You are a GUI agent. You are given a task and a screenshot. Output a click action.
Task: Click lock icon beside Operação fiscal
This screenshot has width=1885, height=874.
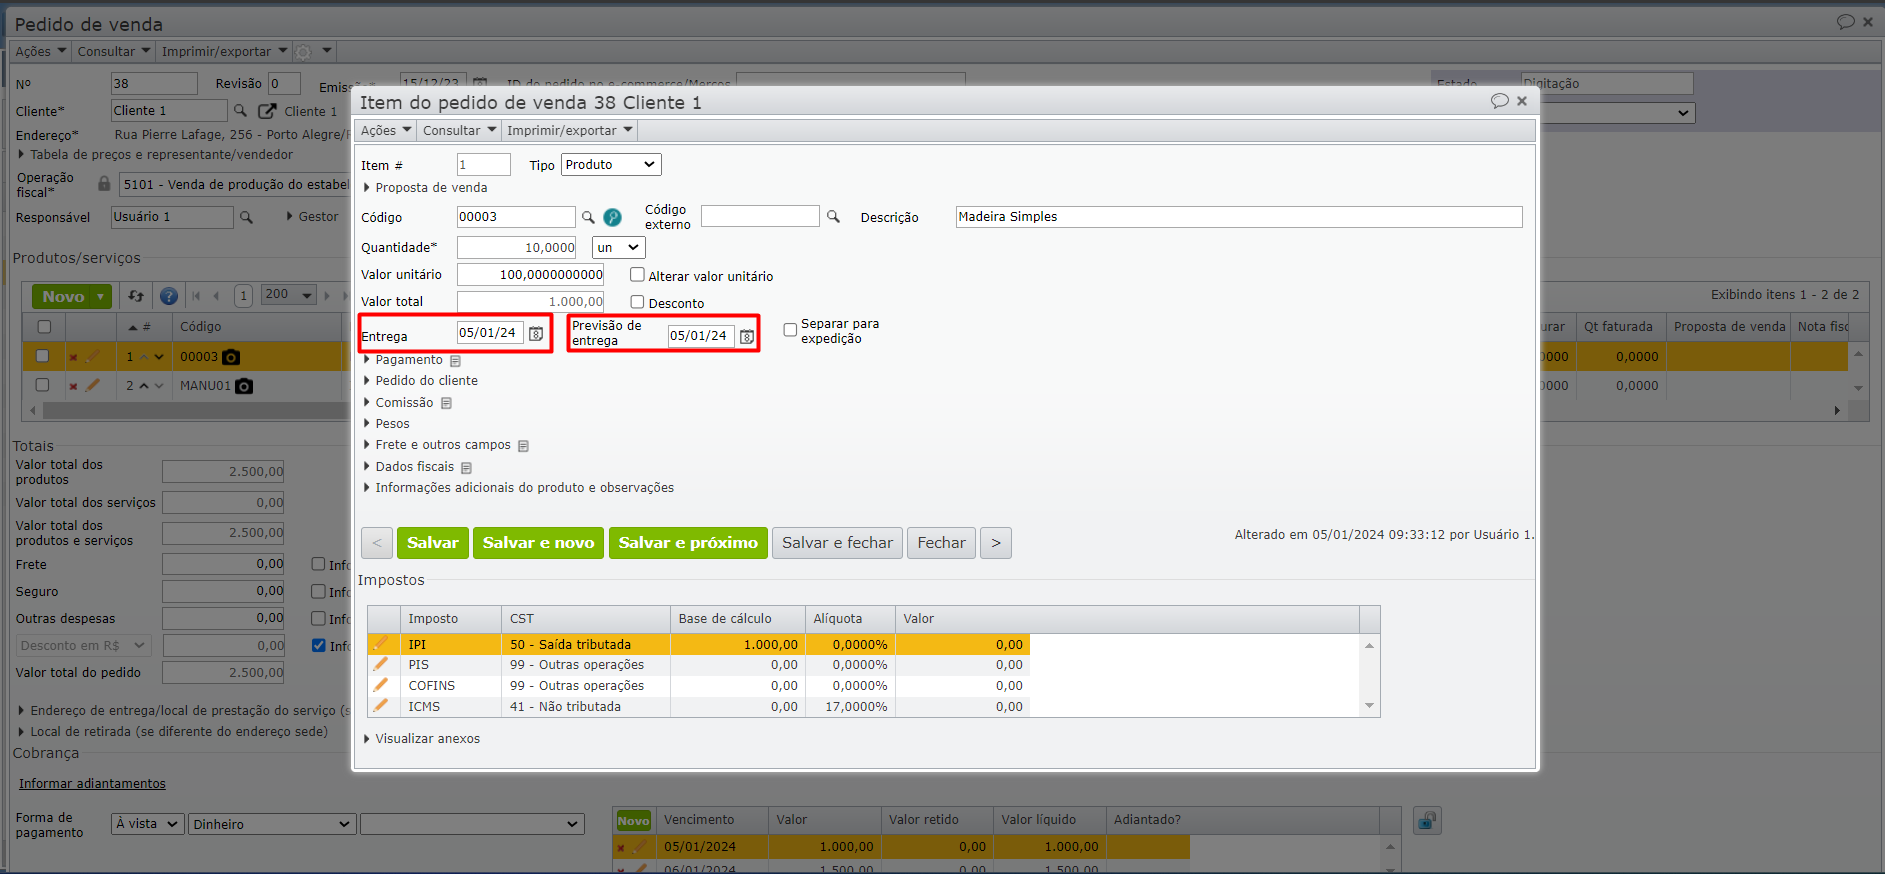click(104, 184)
